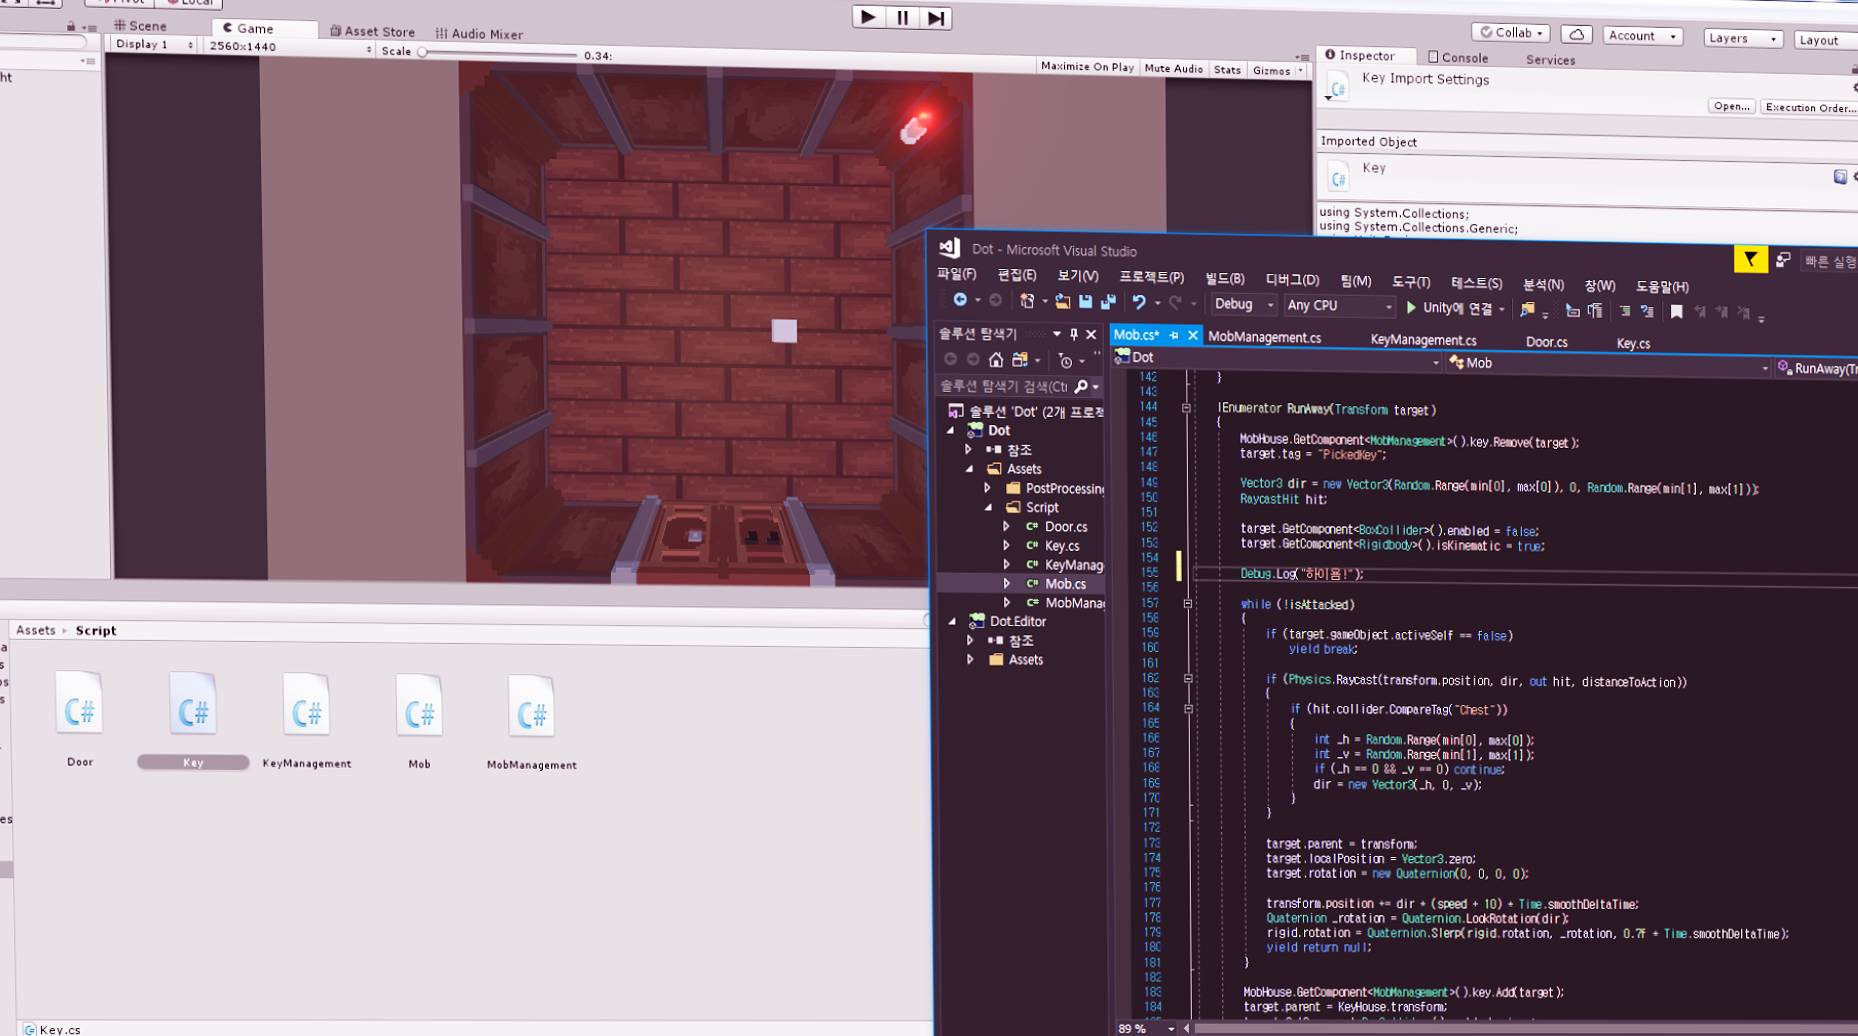Open the Debug configuration dropdown

pyautogui.click(x=1243, y=304)
